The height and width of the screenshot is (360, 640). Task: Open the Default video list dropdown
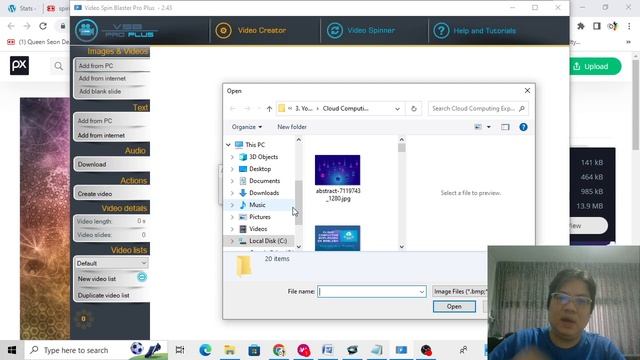[111, 263]
